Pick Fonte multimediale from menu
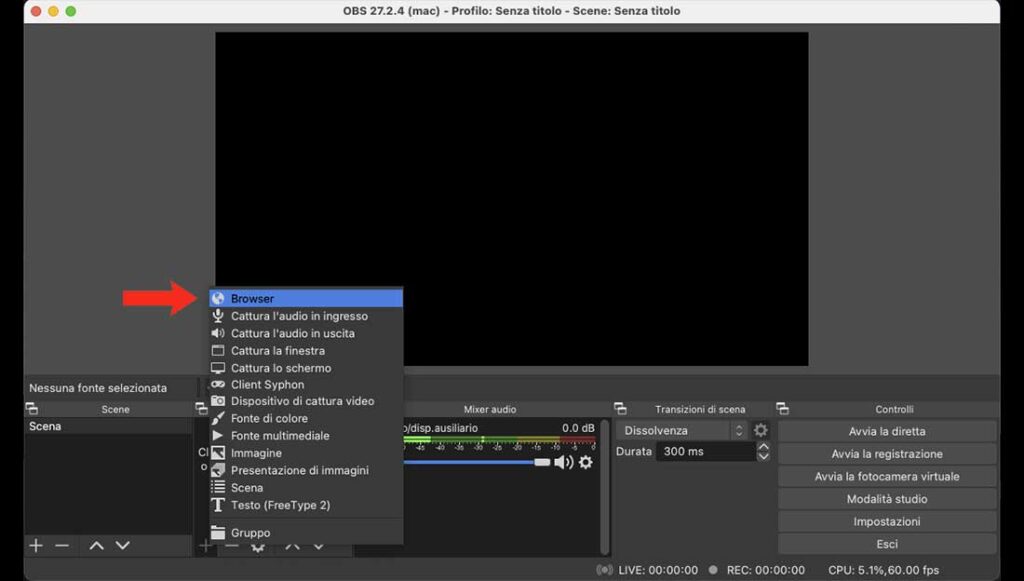1024x581 pixels. coord(306,435)
